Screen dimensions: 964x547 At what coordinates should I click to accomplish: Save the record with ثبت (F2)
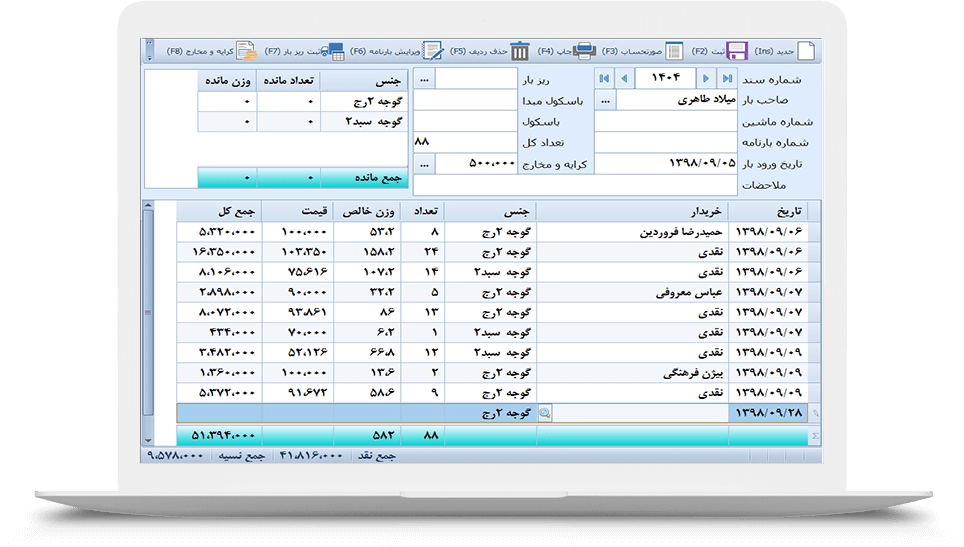pos(736,51)
